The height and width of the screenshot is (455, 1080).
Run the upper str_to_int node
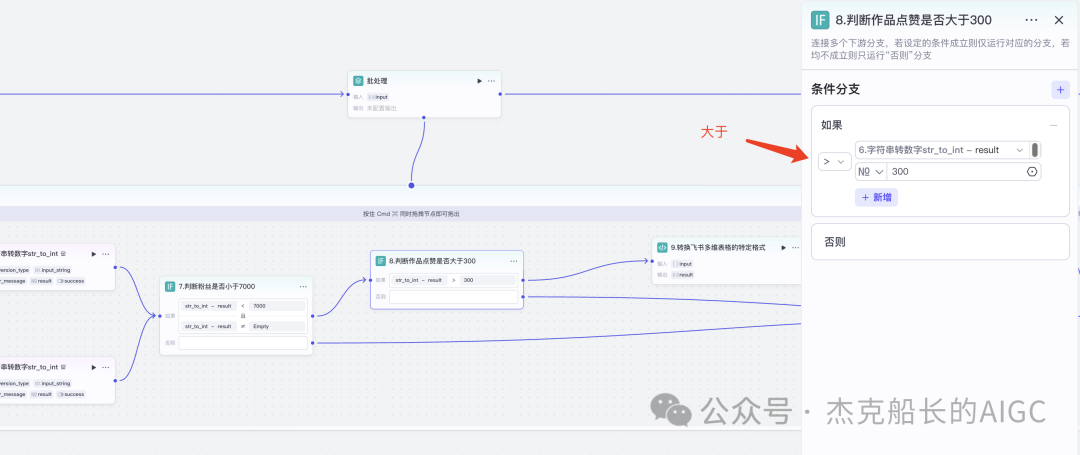click(94, 253)
